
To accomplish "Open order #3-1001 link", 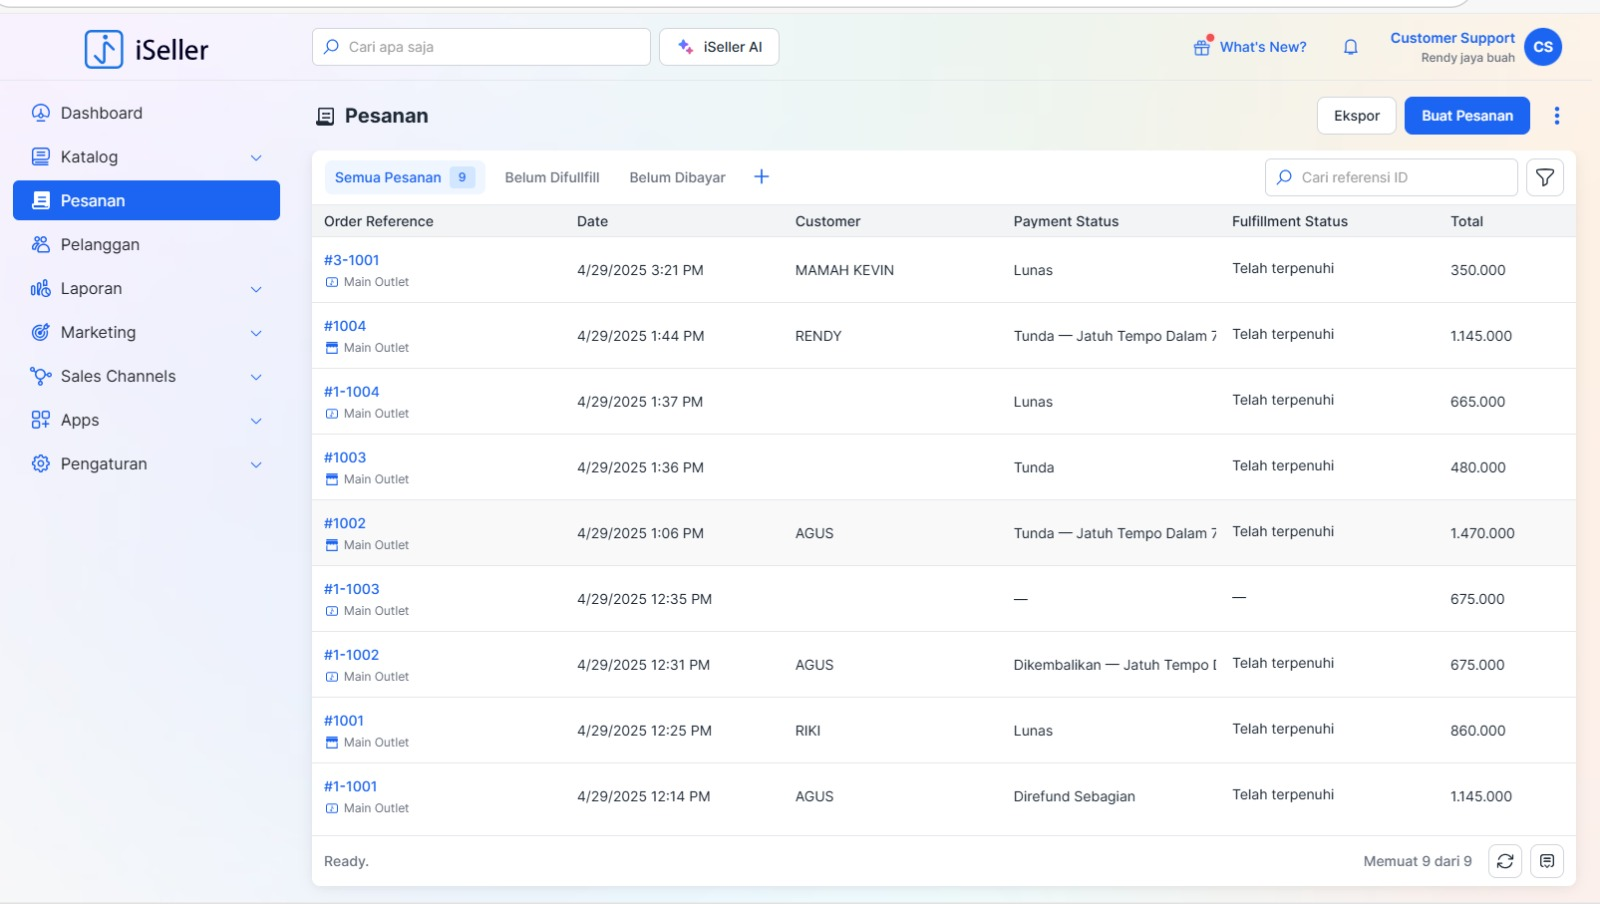I will click(x=352, y=260).
